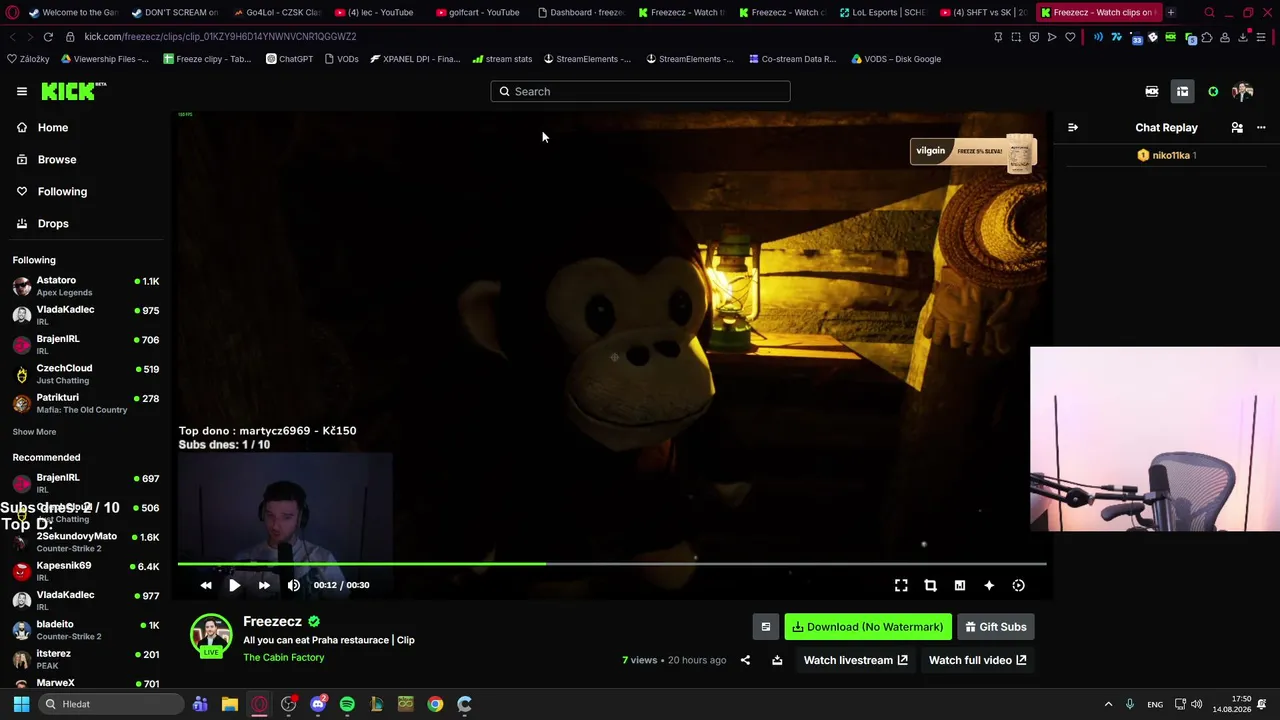Screen dimensions: 1280x720
Task: Click the gray notes icon beside Download
Action: [766, 627]
